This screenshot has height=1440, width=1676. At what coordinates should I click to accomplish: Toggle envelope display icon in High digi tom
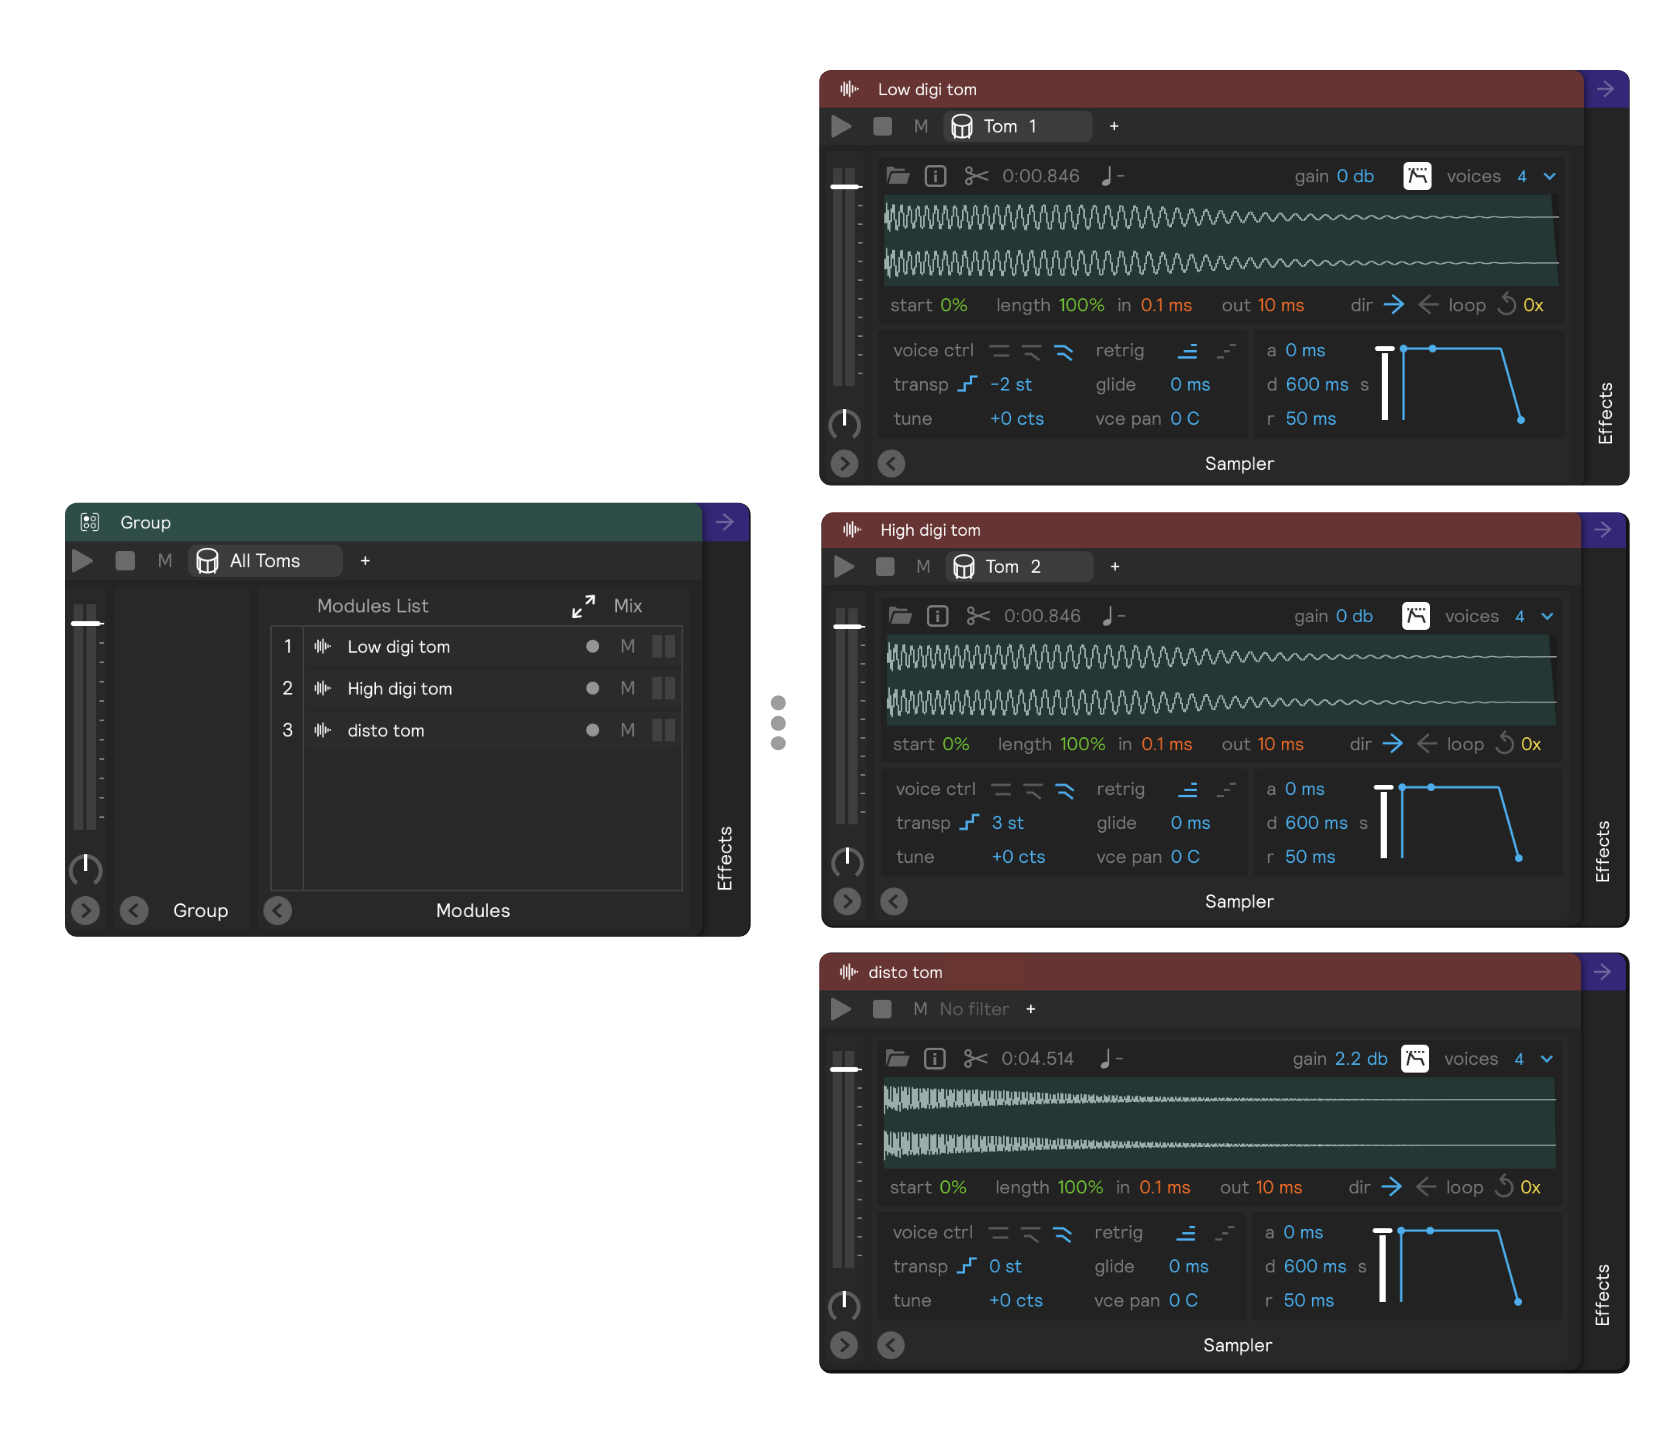[1416, 616]
